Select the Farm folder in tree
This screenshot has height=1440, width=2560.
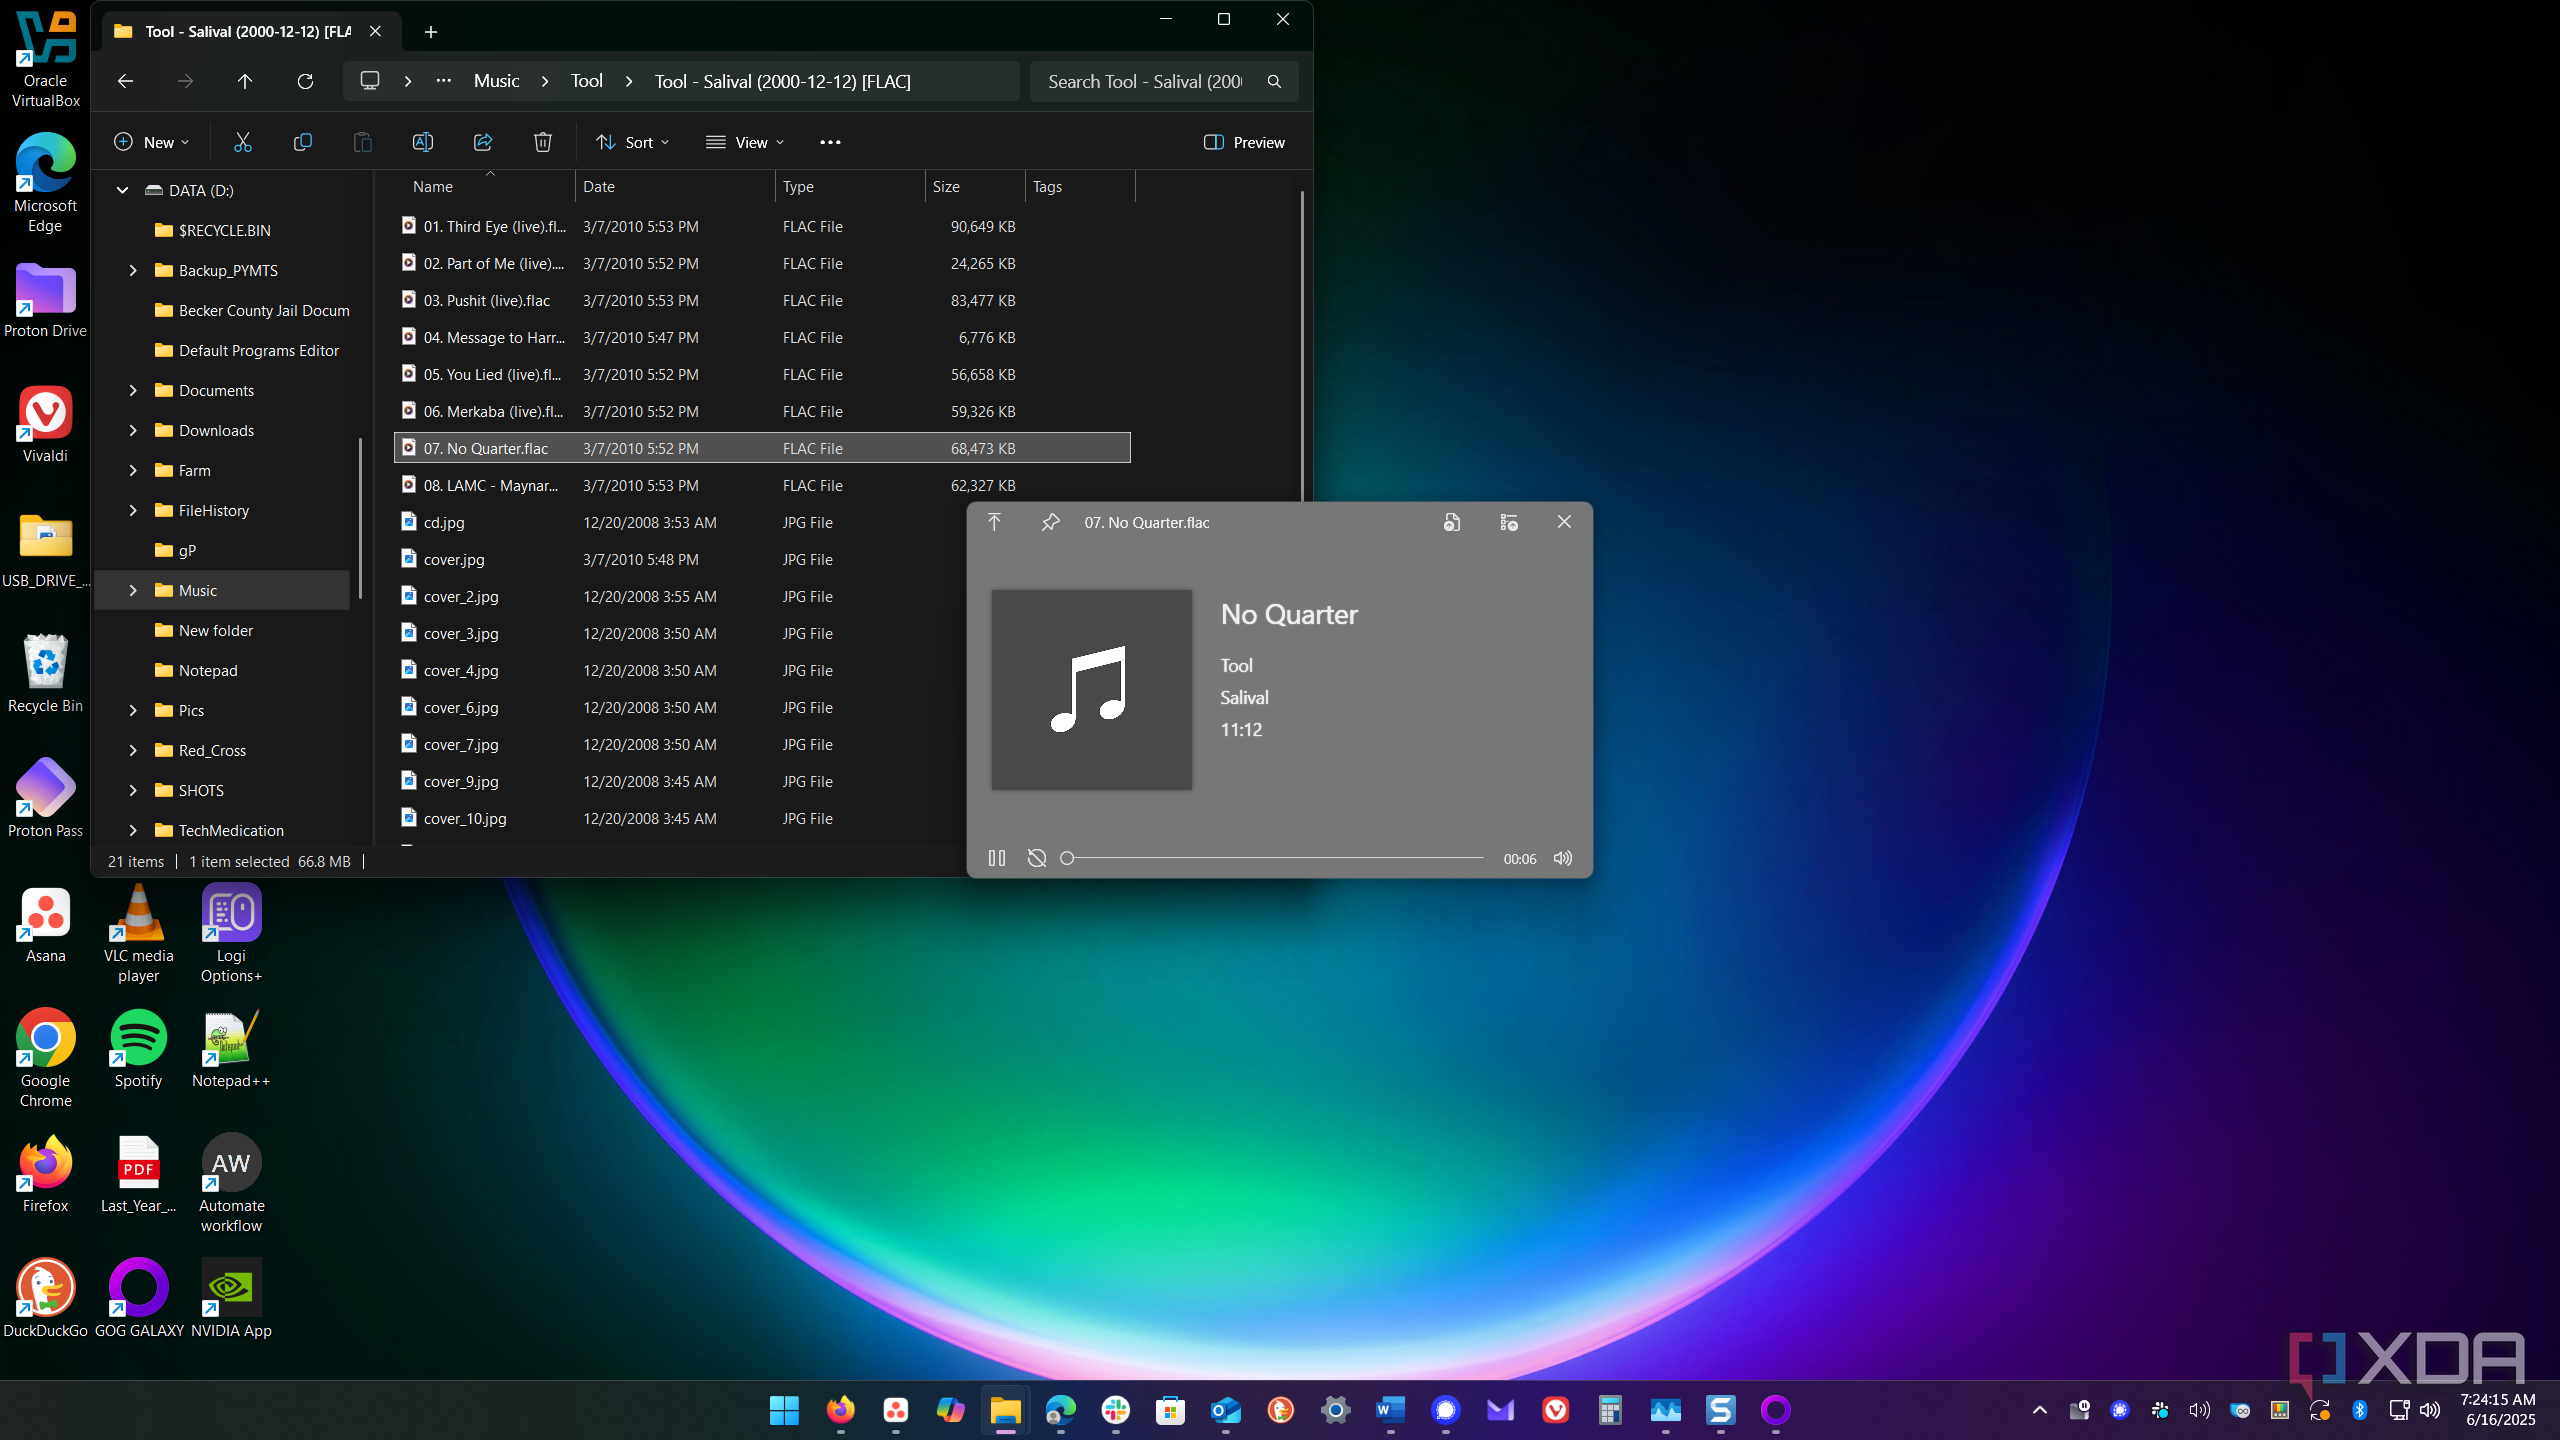pyautogui.click(x=194, y=470)
